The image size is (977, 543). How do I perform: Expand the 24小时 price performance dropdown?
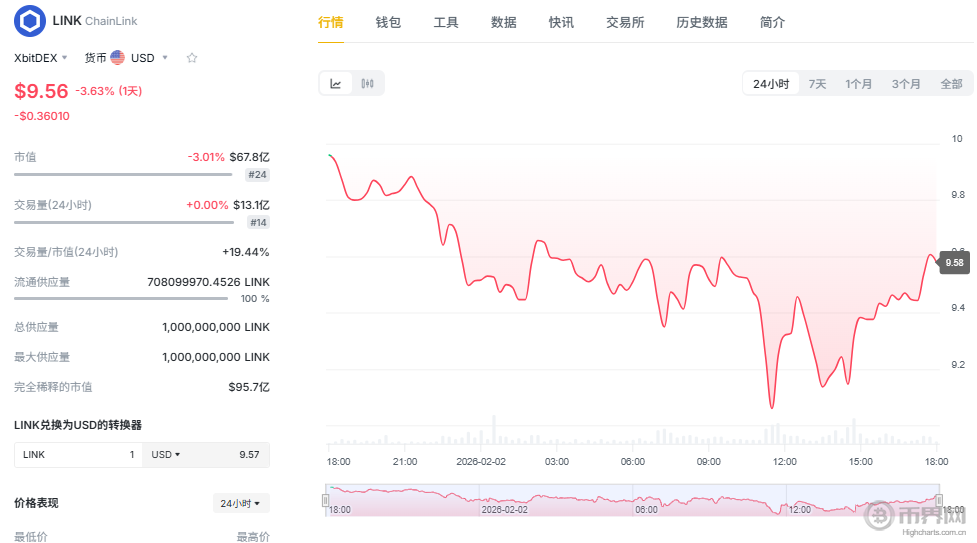pos(240,504)
